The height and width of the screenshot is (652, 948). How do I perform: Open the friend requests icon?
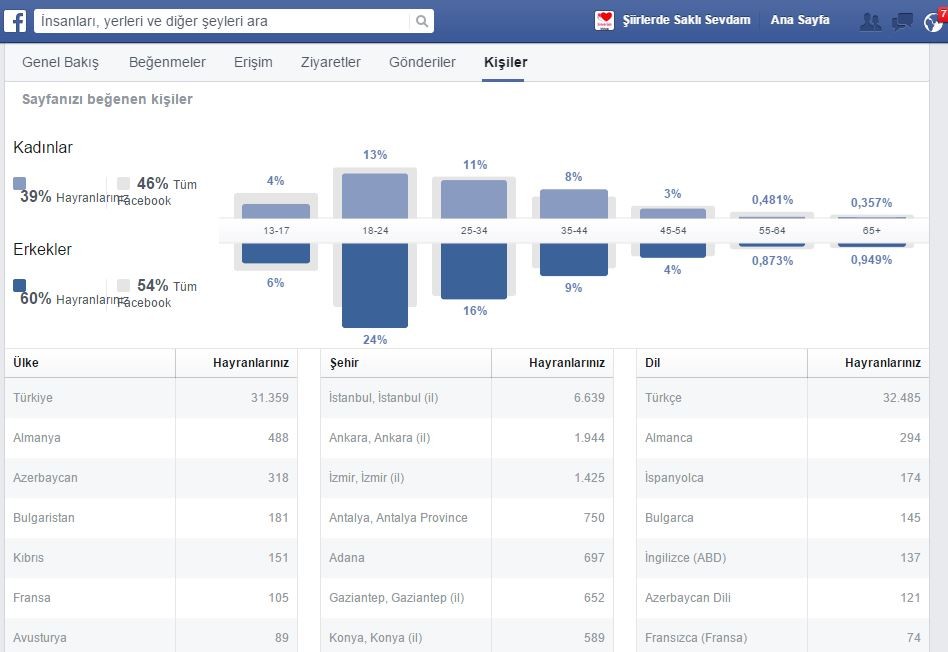pos(870,22)
